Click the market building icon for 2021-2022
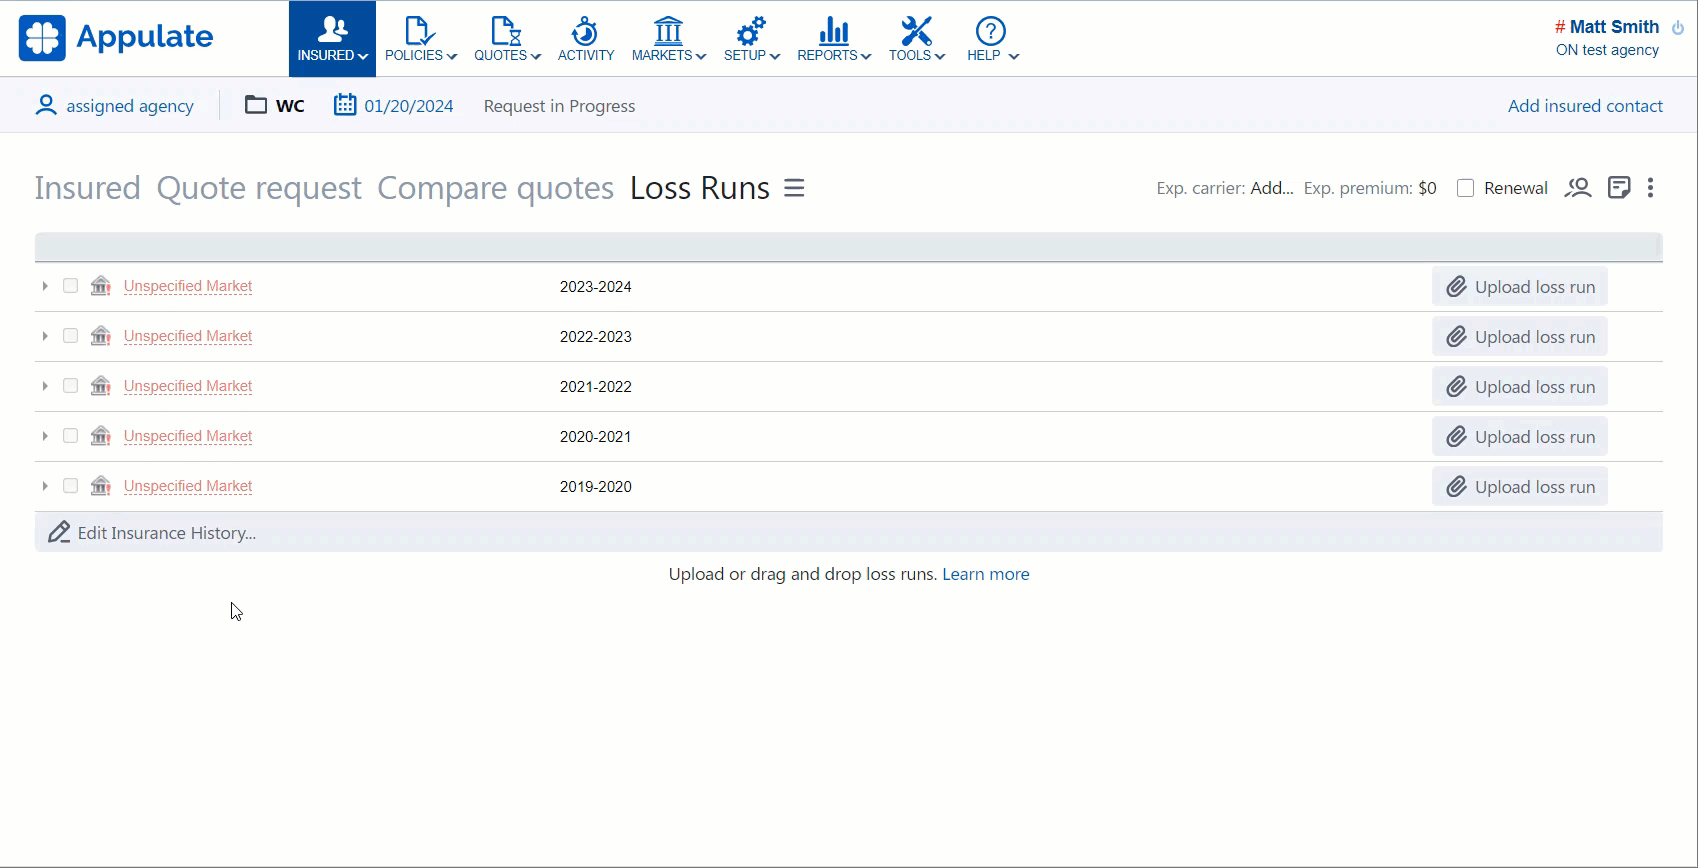The height and width of the screenshot is (868, 1698). (x=101, y=386)
